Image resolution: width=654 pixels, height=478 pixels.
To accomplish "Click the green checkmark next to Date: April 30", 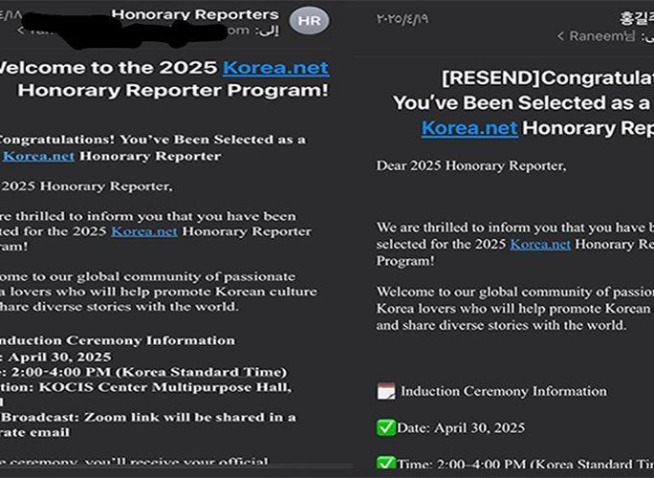I will pyautogui.click(x=386, y=428).
